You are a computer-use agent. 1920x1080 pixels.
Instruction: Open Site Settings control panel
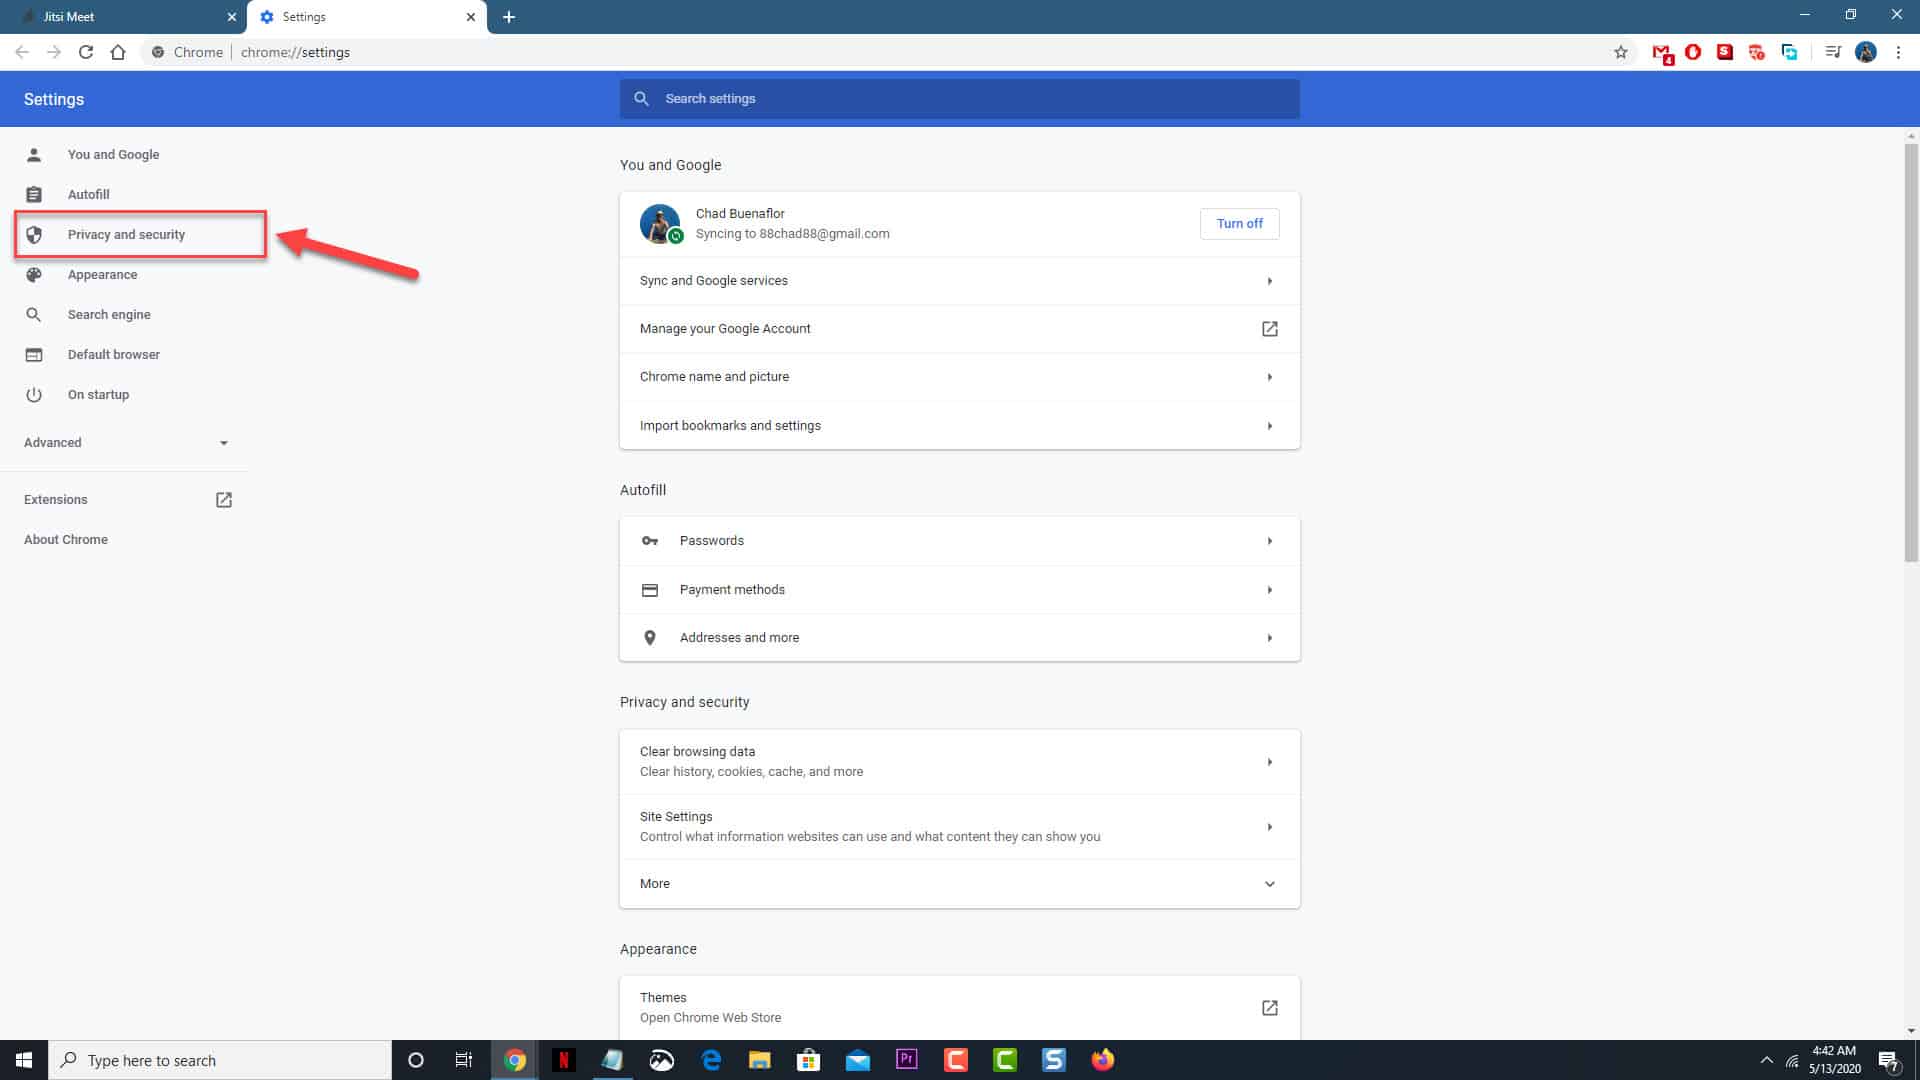(x=959, y=825)
